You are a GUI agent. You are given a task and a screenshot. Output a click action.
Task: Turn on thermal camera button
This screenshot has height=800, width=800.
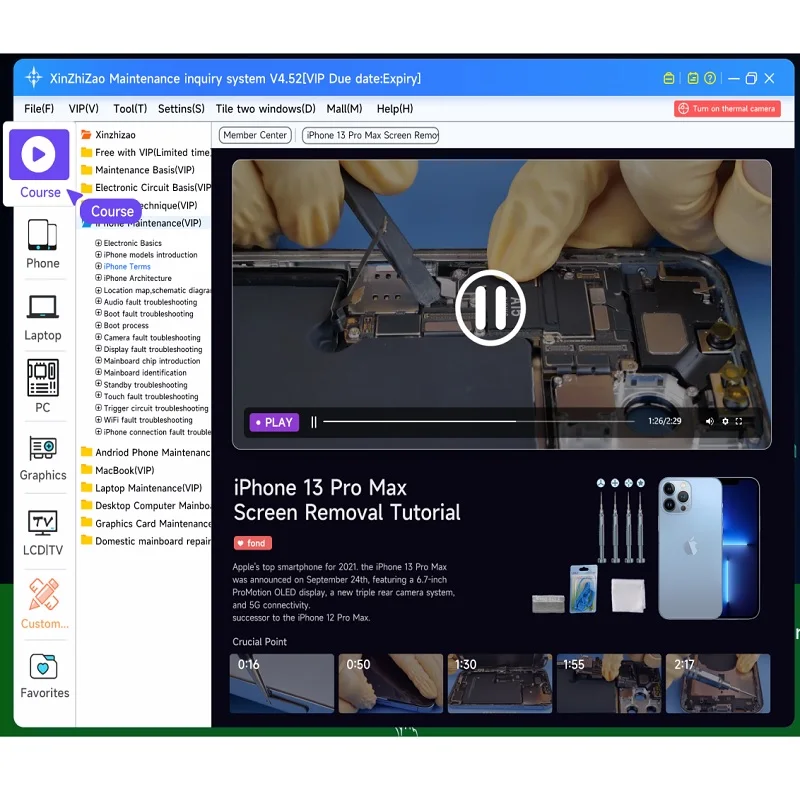coord(727,109)
